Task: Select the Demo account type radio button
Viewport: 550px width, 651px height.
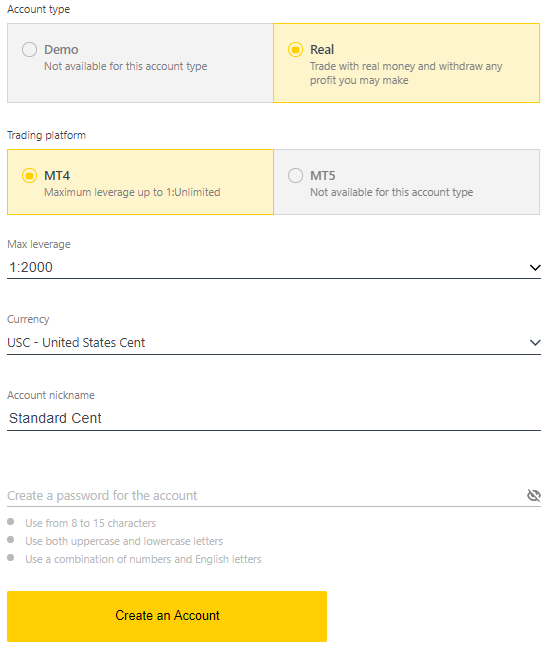Action: tap(29, 50)
